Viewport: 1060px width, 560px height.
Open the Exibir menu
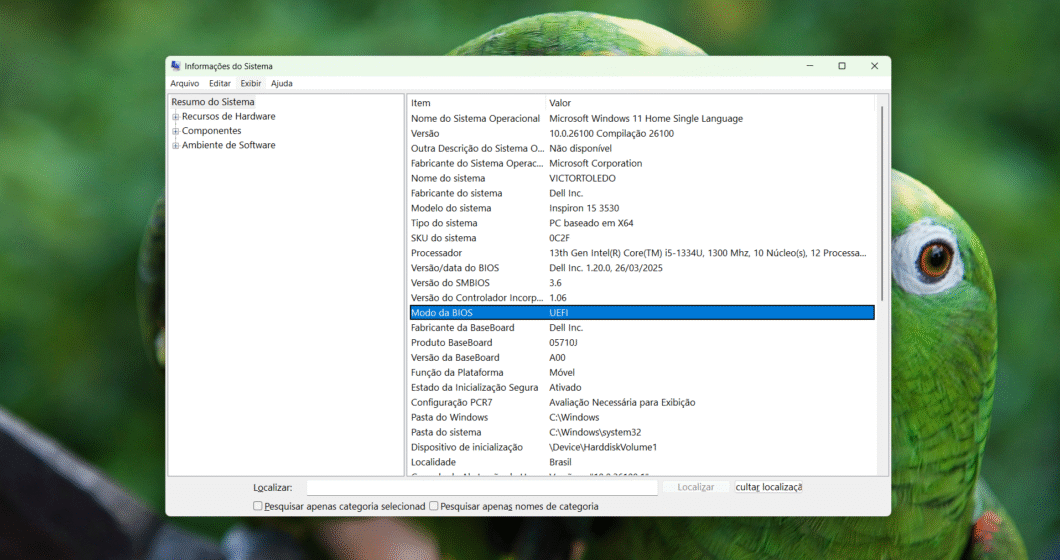pos(251,83)
